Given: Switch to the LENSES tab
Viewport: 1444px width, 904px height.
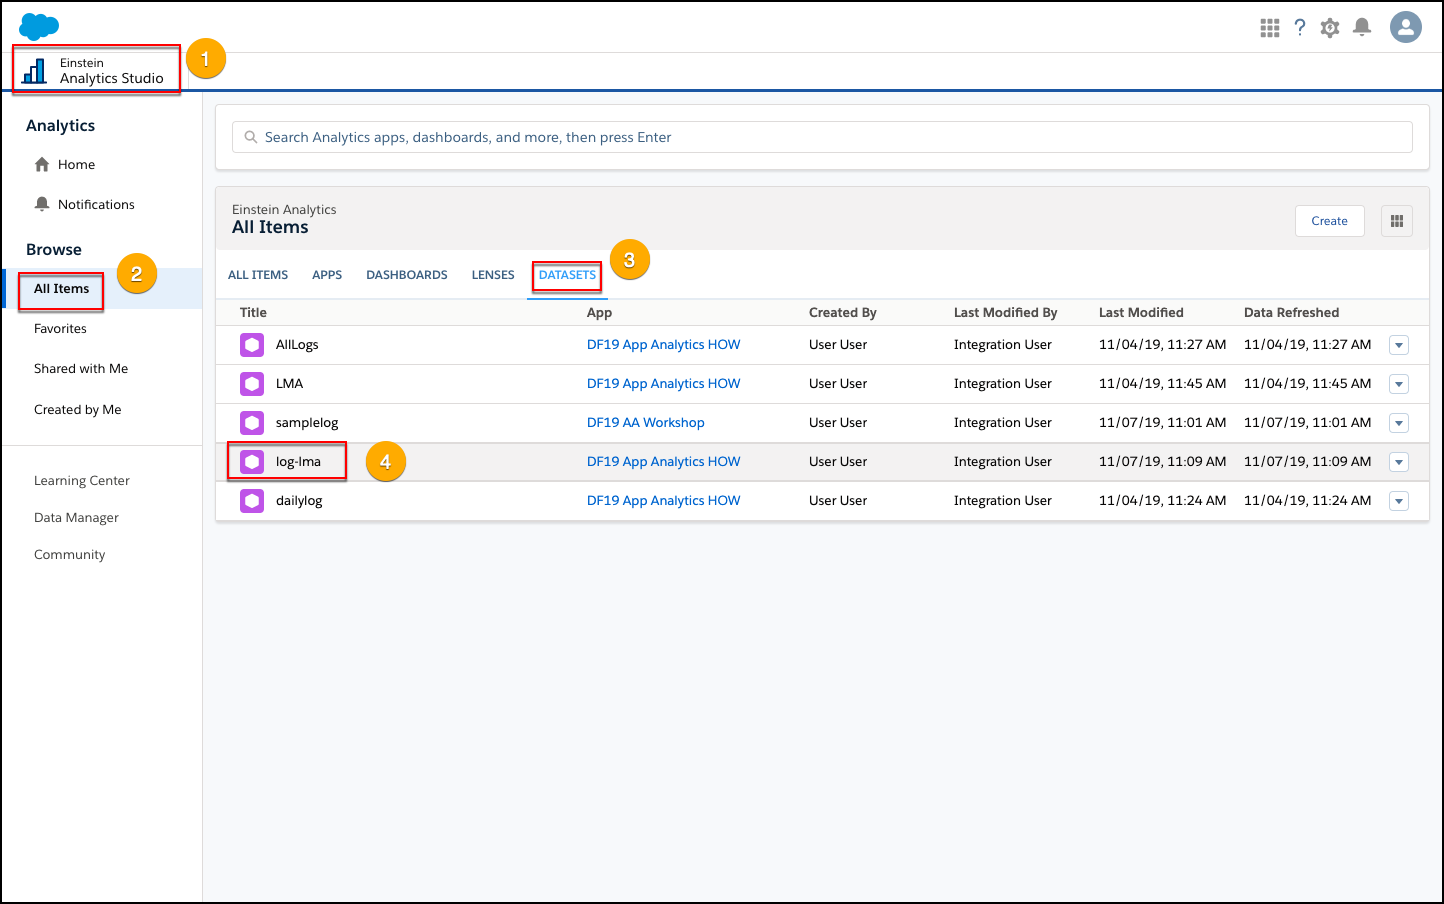Looking at the screenshot, I should point(493,275).
